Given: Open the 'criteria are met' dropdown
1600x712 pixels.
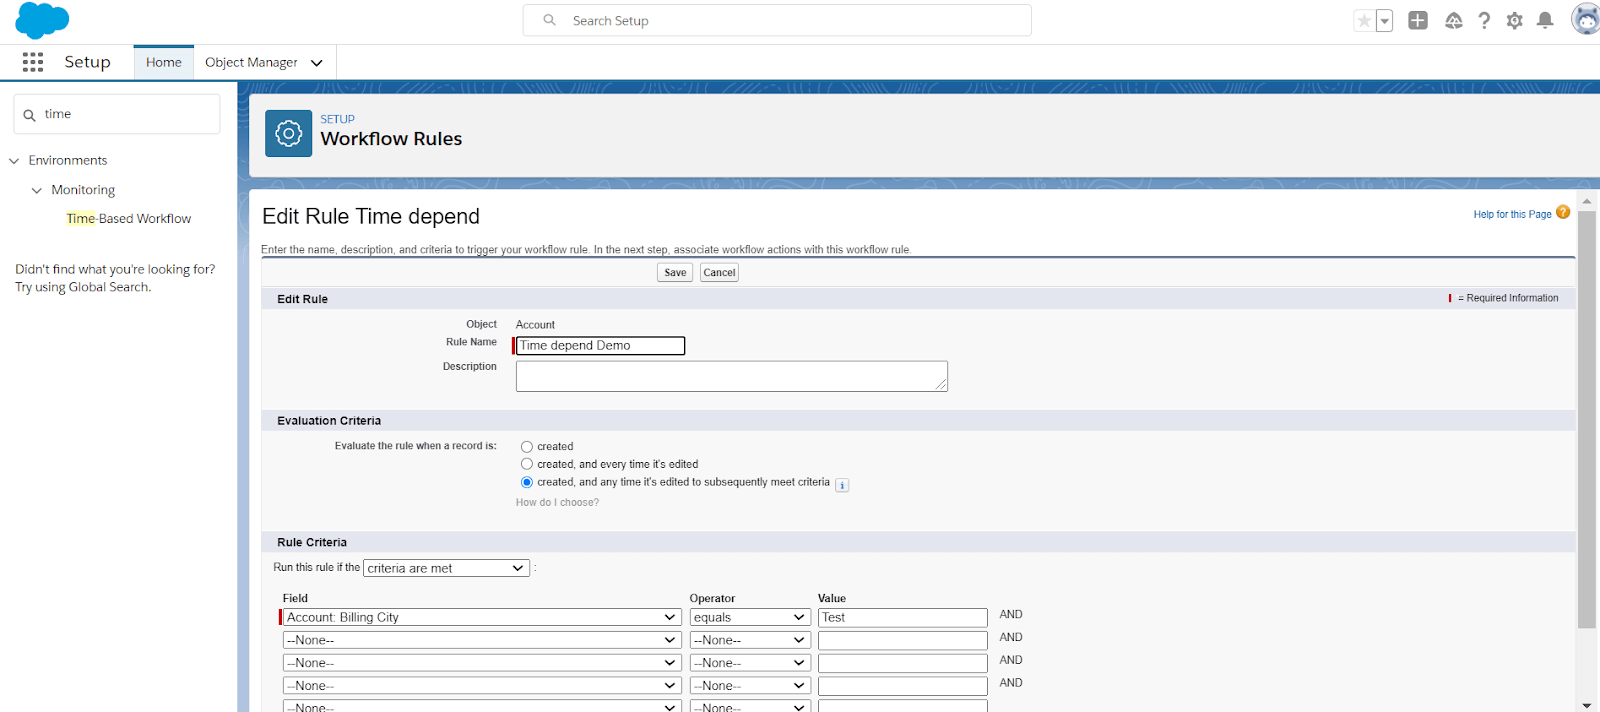Looking at the screenshot, I should point(446,568).
